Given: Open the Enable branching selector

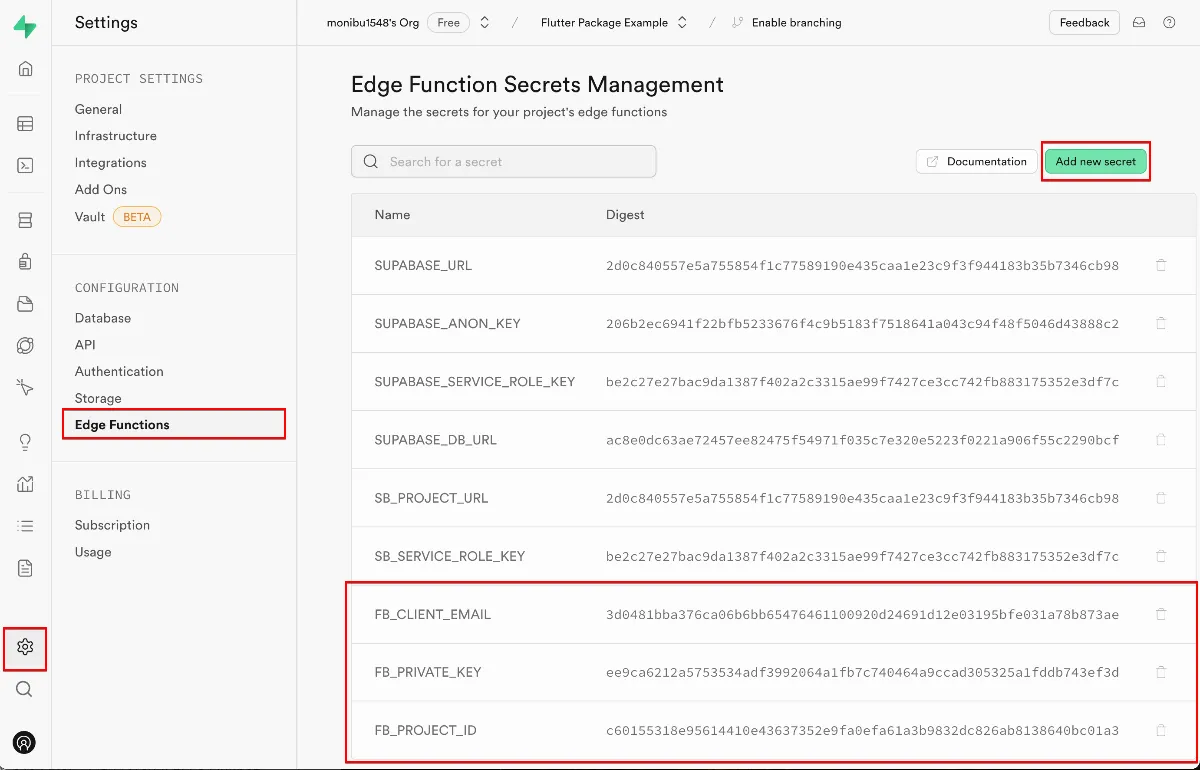Looking at the screenshot, I should pyautogui.click(x=786, y=23).
